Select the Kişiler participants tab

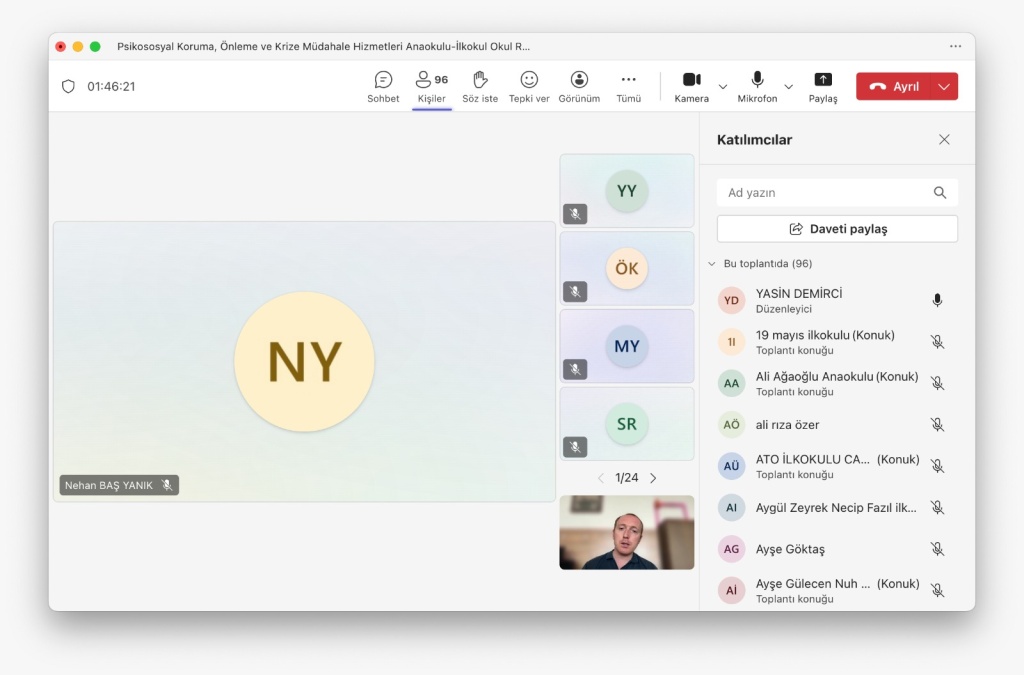432,86
